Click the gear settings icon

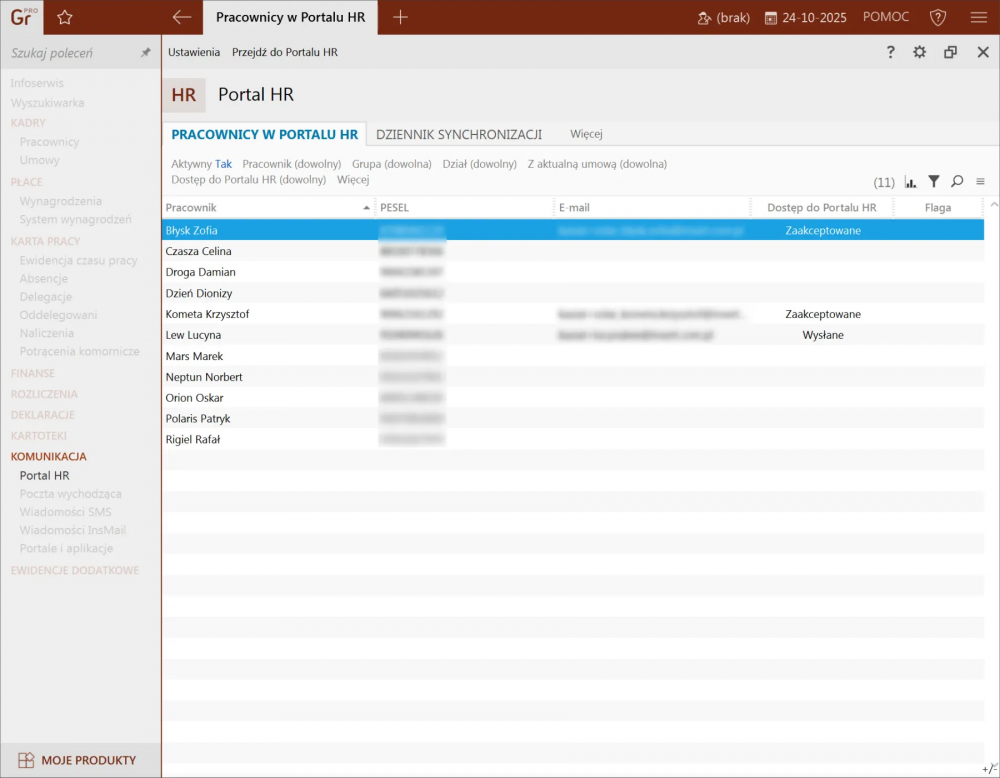(x=919, y=52)
